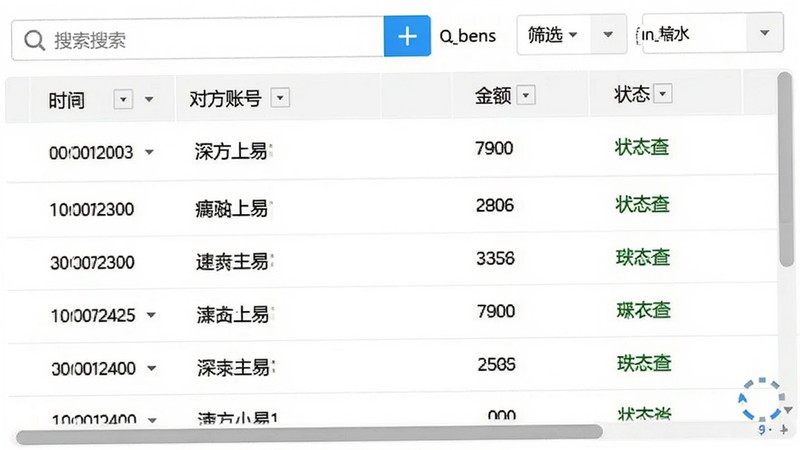This screenshot has width=800, height=450.
Task: Open the combo box at top right
Action: [x=712, y=33]
